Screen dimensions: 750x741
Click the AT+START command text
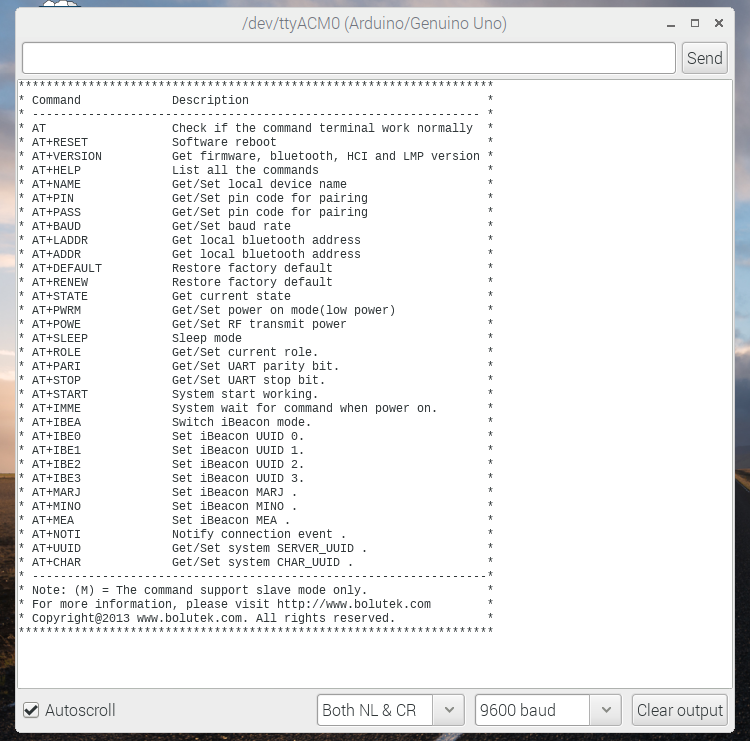(x=60, y=394)
